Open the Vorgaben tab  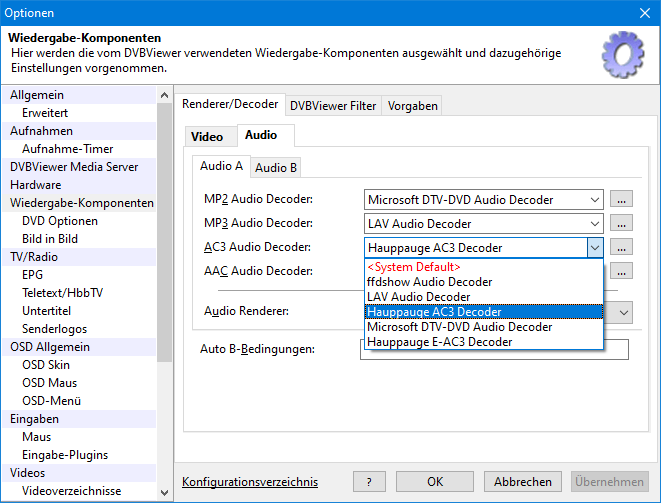click(x=412, y=106)
